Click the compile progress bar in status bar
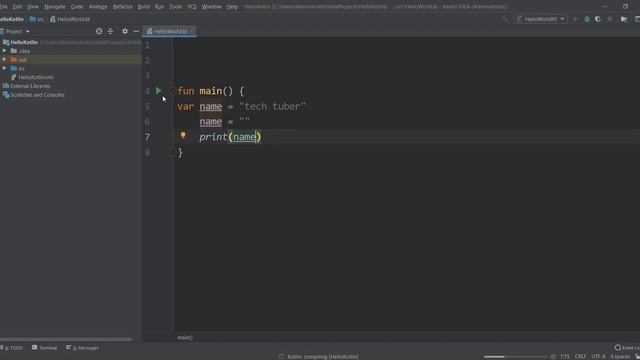Image resolution: width=640 pixels, height=360 pixels. tap(515, 356)
